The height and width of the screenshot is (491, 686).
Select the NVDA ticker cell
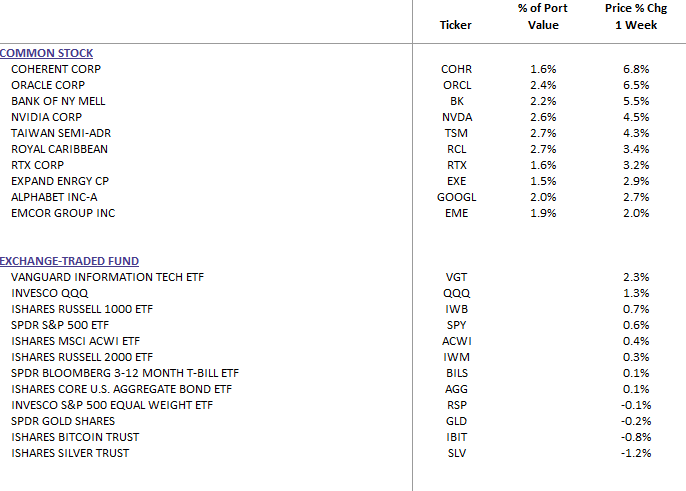point(457,117)
